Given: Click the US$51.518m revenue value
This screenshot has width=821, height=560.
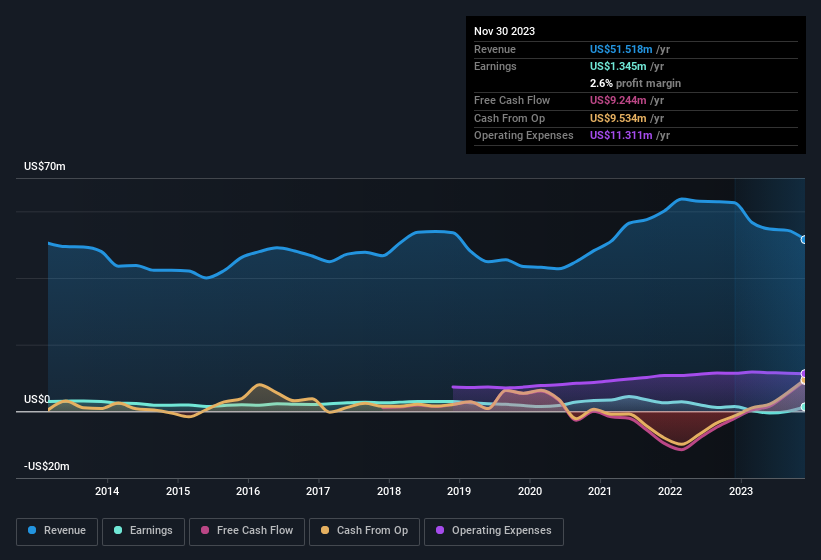Looking at the screenshot, I should [621, 49].
